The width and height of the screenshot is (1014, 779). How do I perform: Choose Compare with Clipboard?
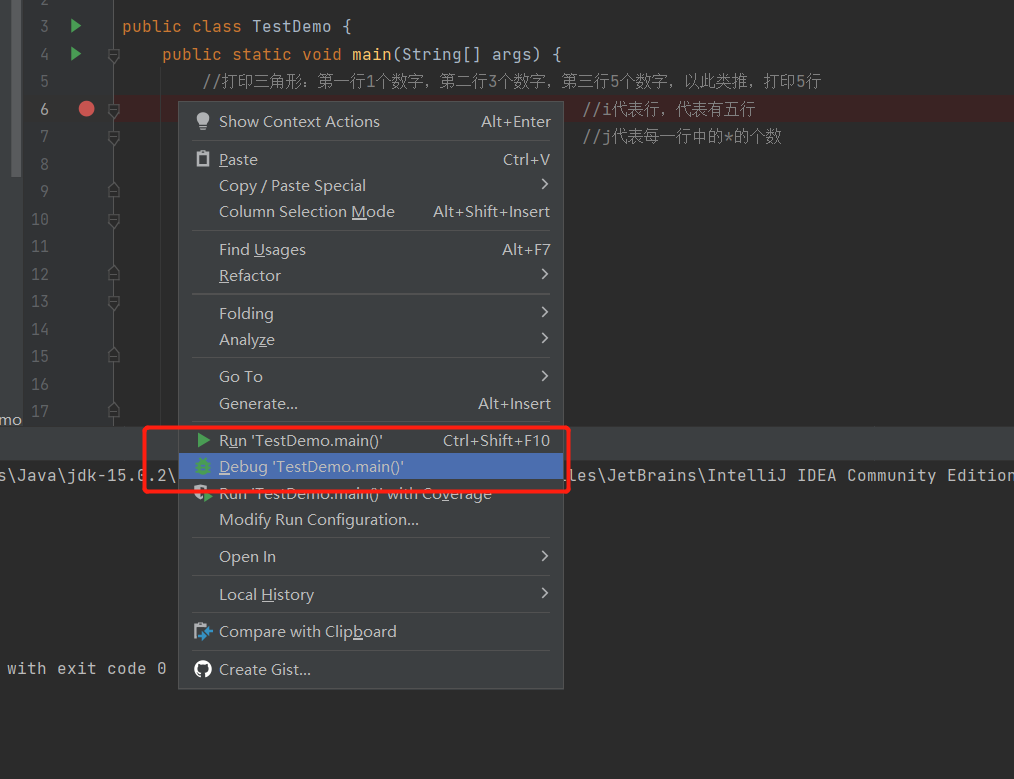tap(371, 632)
